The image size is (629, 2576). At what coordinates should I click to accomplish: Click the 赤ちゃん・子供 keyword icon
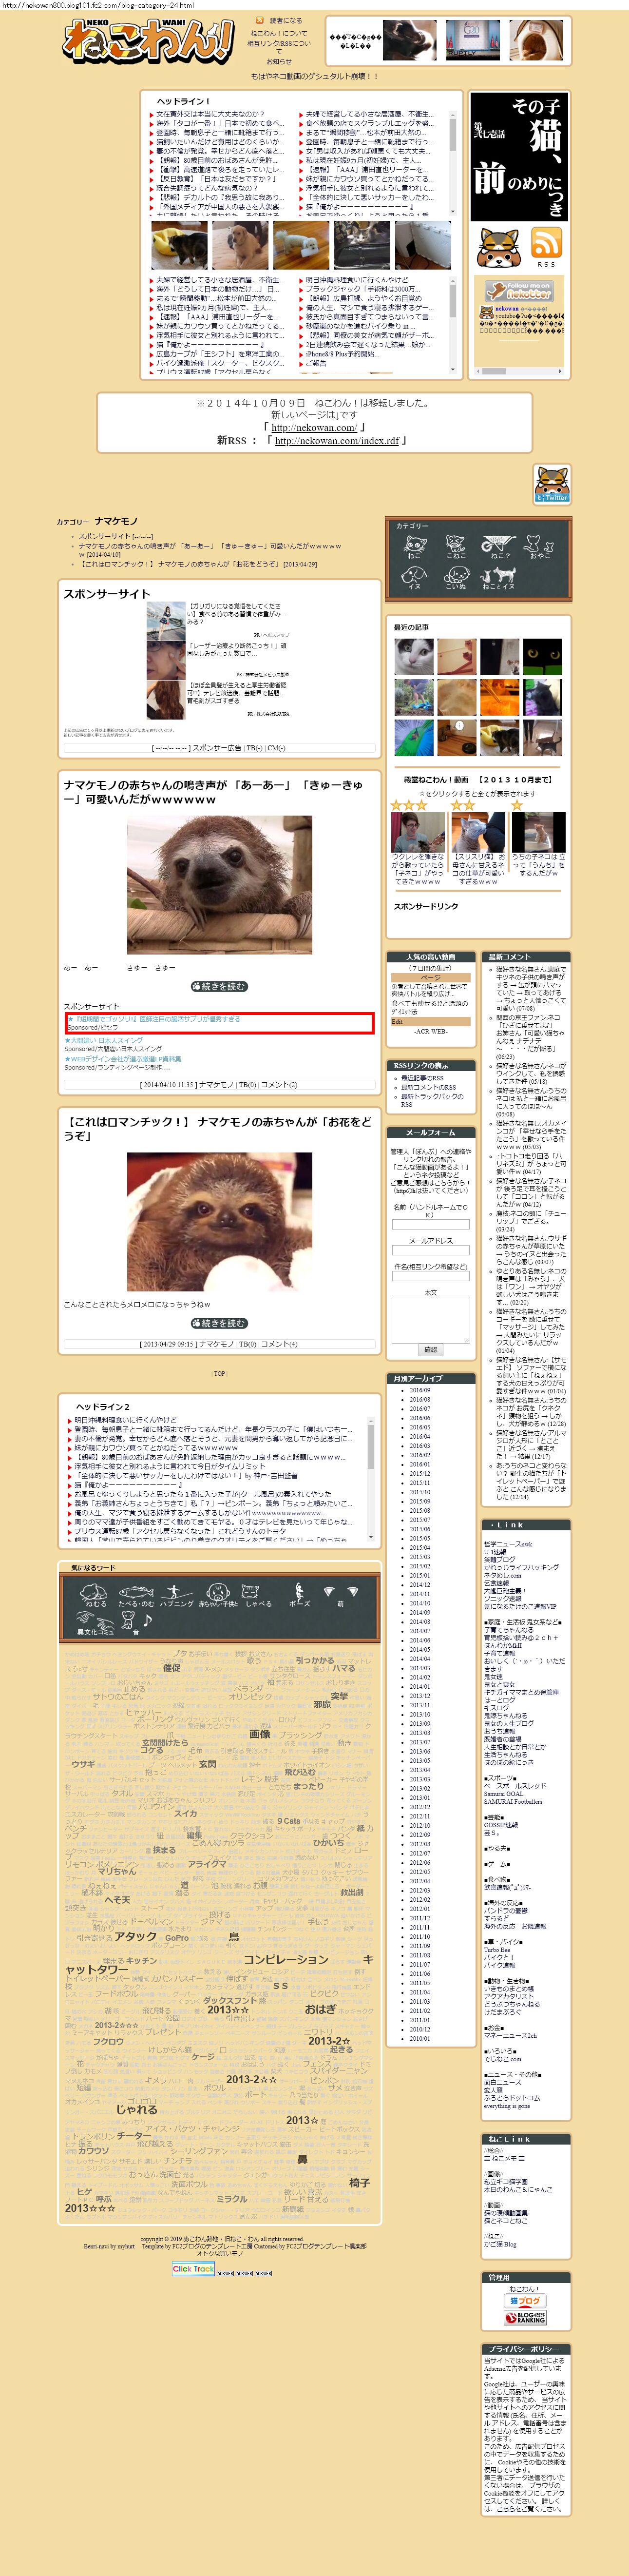coord(217,1595)
